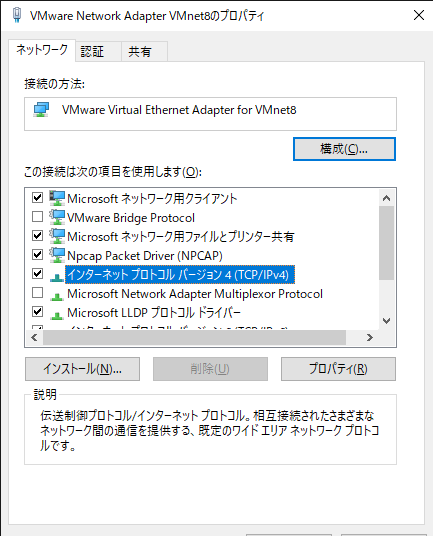The height and width of the screenshot is (536, 433).
Task: Click the list scroll up arrow
Action: point(387,198)
